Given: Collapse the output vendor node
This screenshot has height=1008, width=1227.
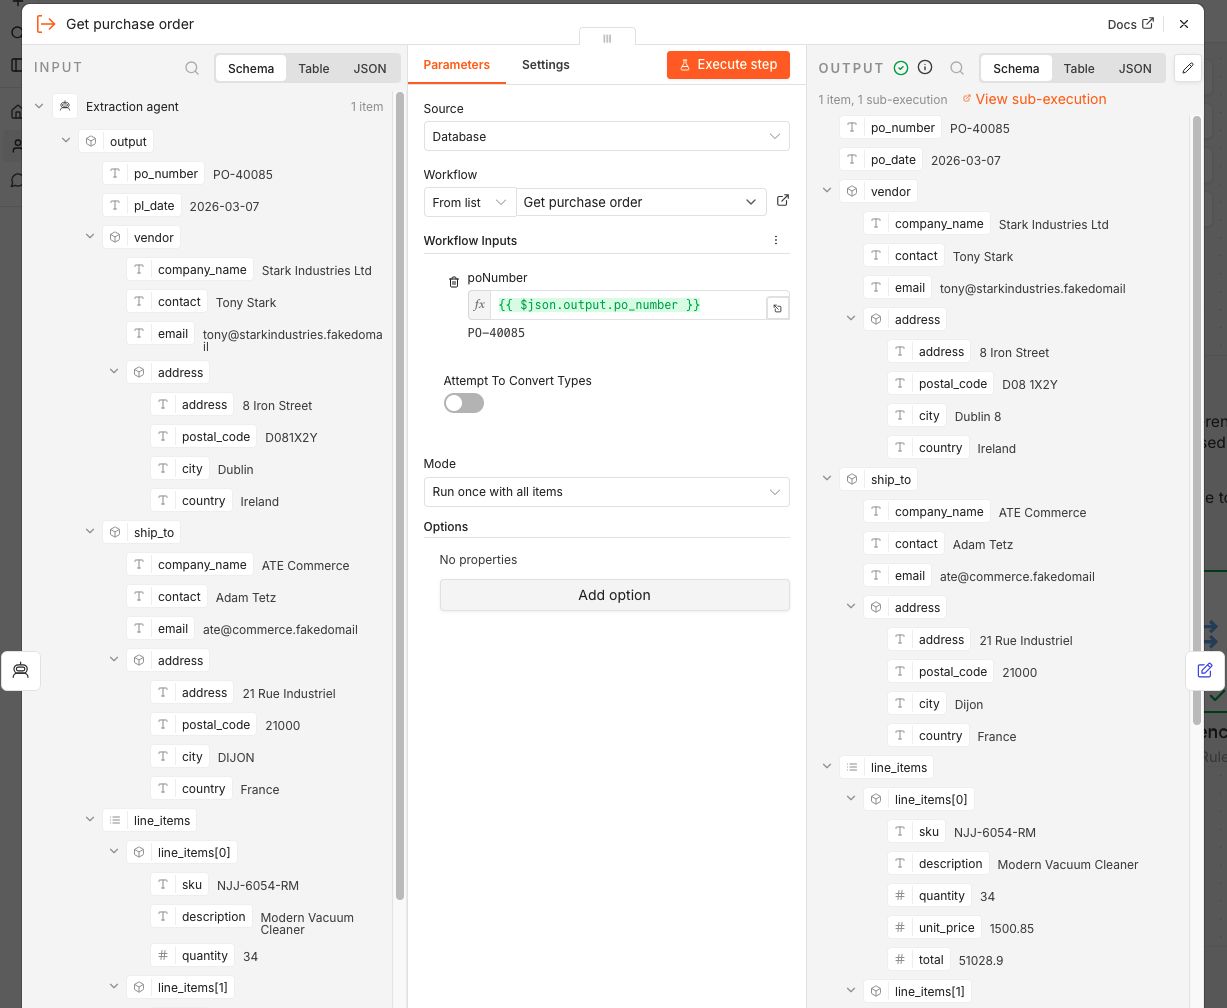Looking at the screenshot, I should coord(827,191).
